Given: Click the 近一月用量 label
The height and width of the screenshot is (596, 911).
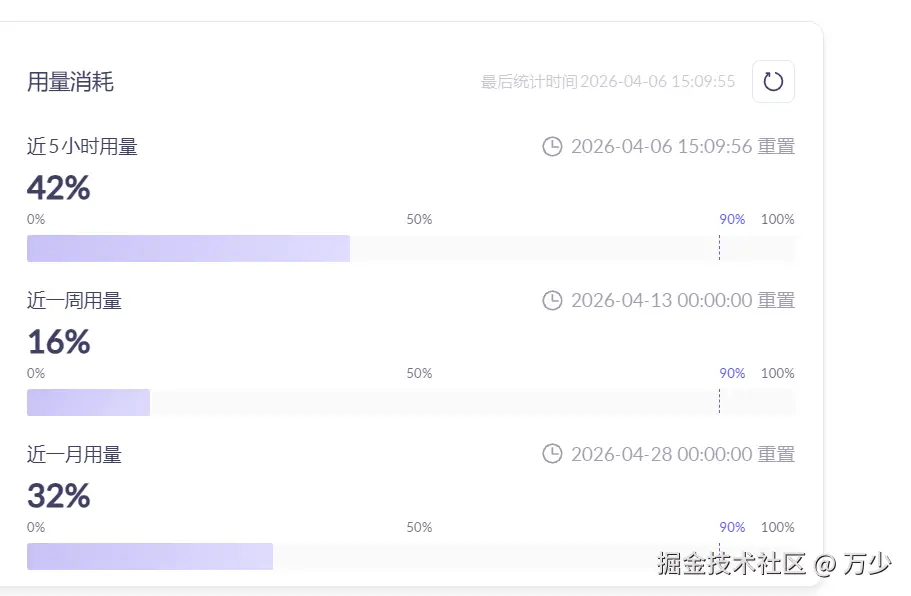Looking at the screenshot, I should tap(74, 454).
